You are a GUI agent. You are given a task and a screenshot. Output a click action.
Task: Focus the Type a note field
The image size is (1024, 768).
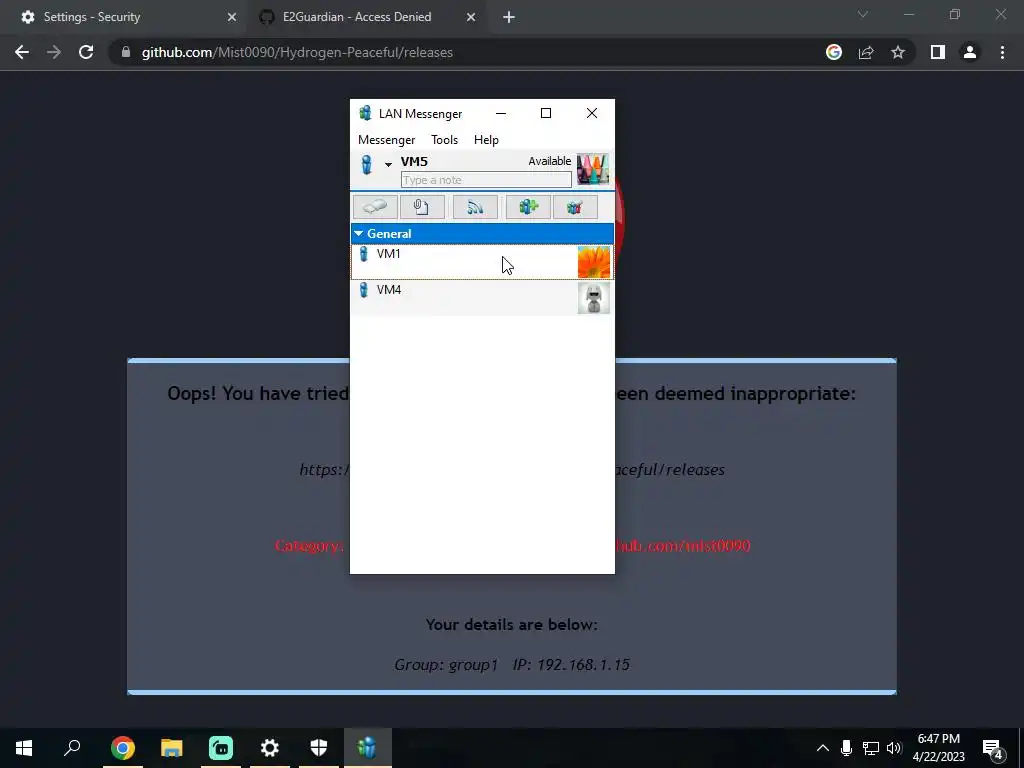(x=486, y=180)
